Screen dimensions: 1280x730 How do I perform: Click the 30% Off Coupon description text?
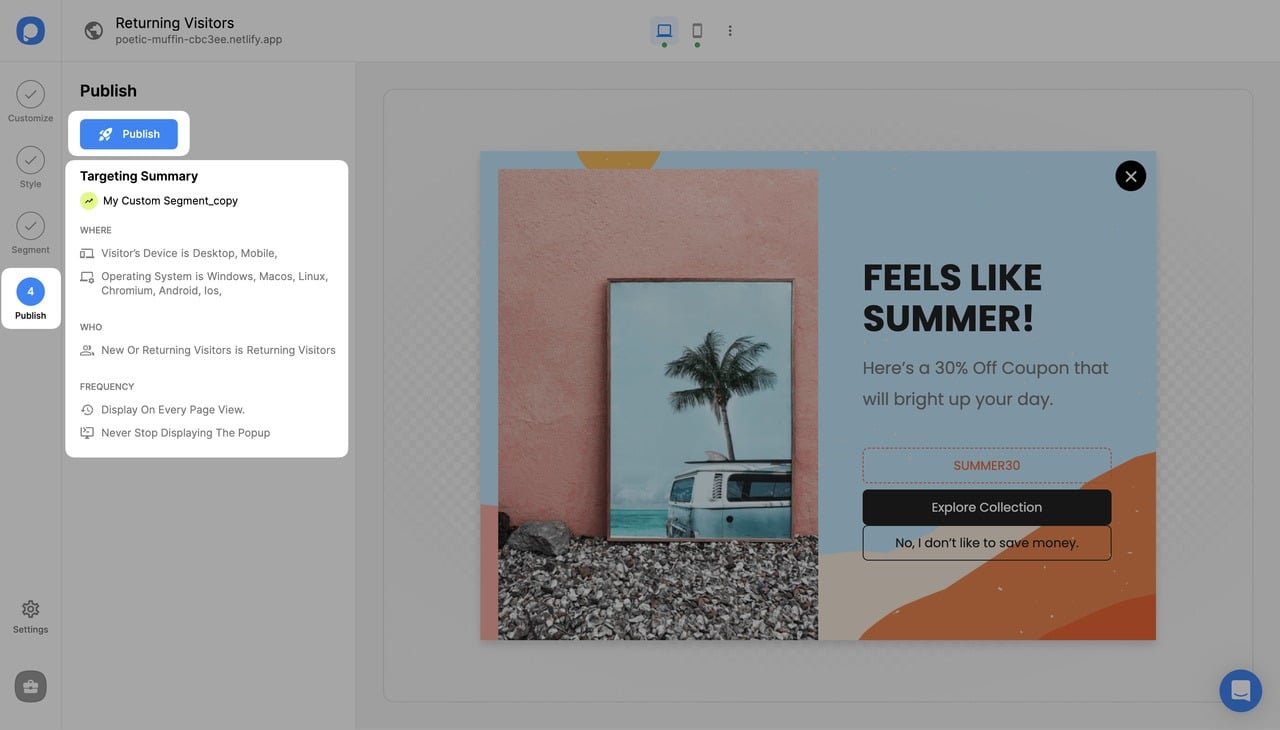click(x=986, y=383)
